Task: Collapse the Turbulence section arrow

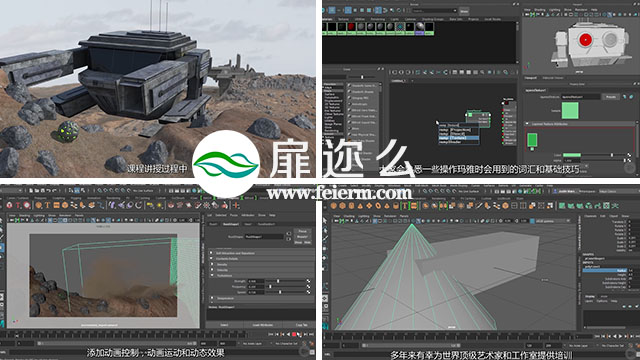Action: point(212,276)
